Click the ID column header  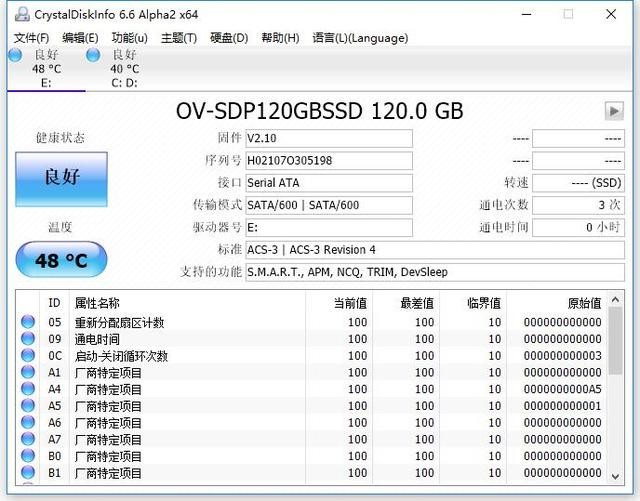point(54,303)
